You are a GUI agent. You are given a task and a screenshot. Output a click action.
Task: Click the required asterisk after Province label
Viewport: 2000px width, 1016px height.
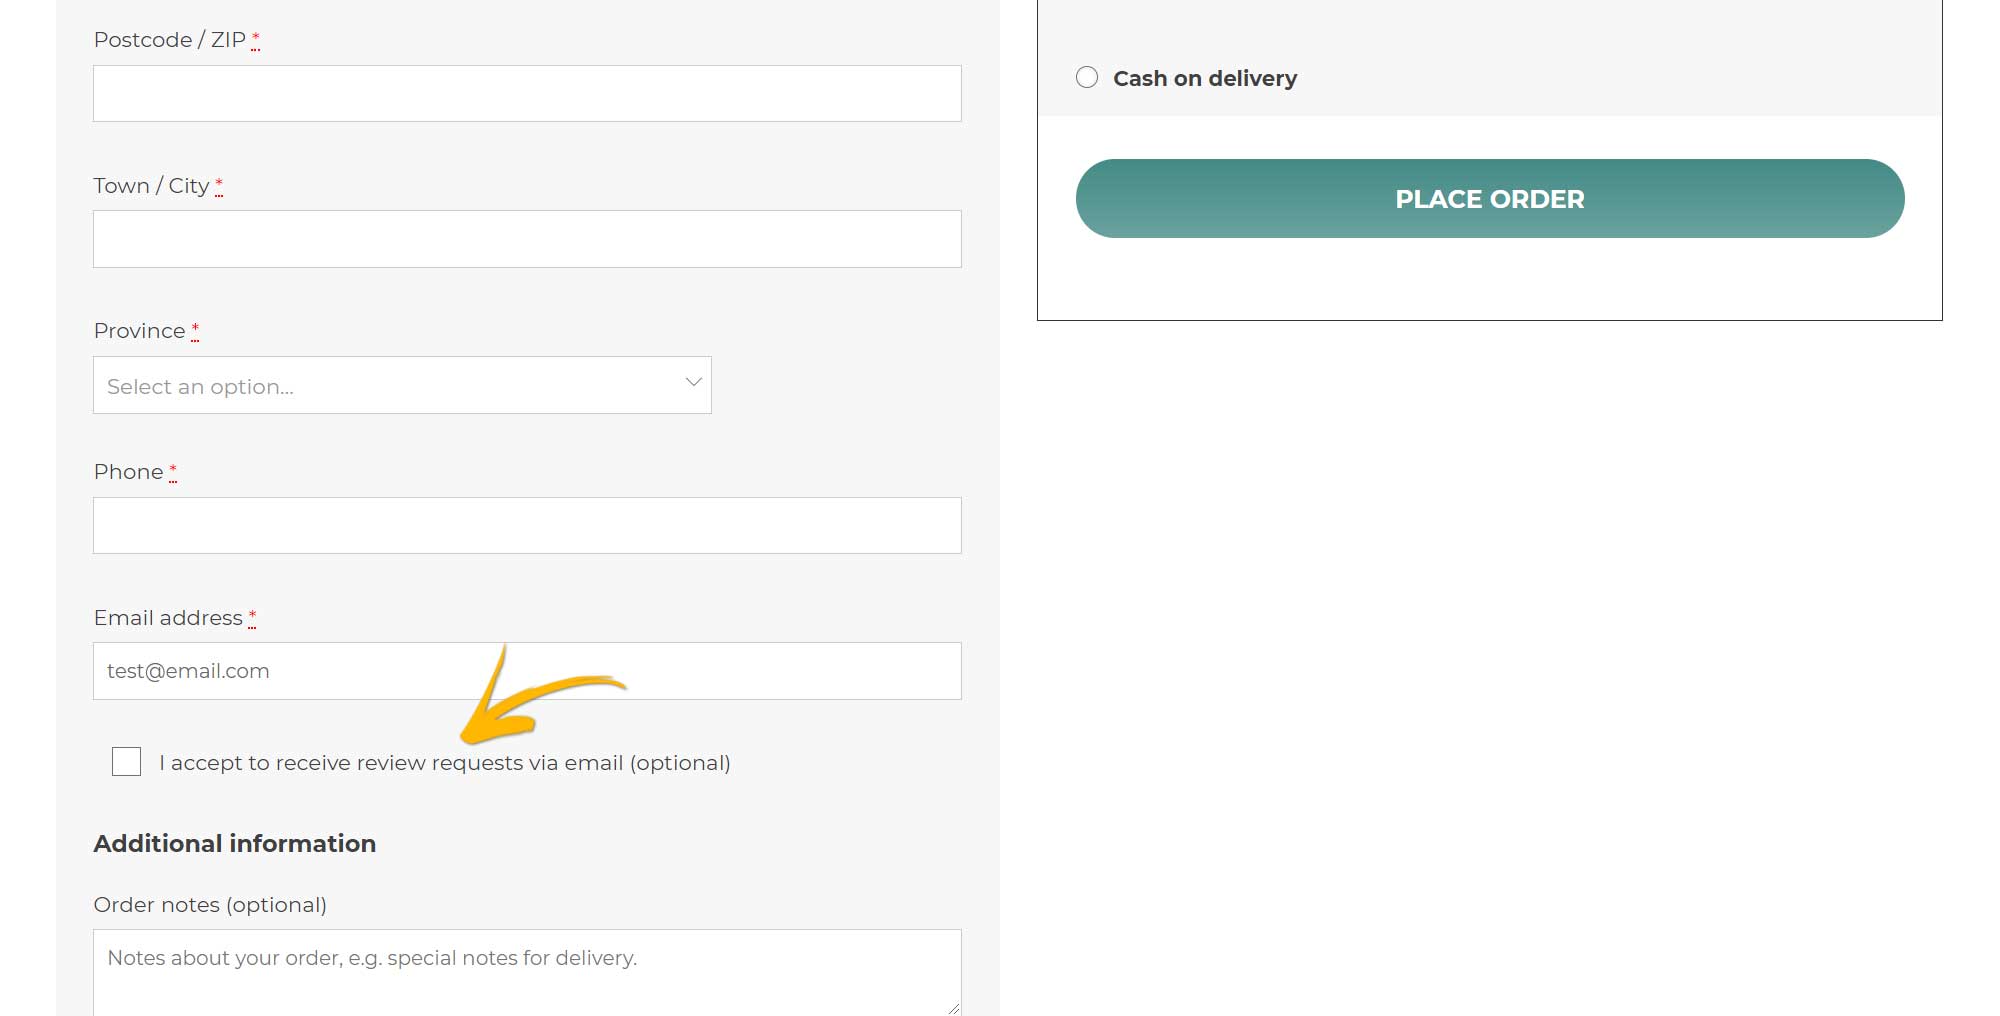pos(195,330)
